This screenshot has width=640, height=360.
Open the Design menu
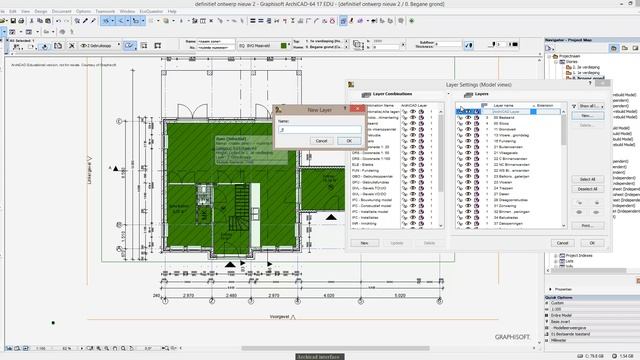pyautogui.click(x=41, y=11)
